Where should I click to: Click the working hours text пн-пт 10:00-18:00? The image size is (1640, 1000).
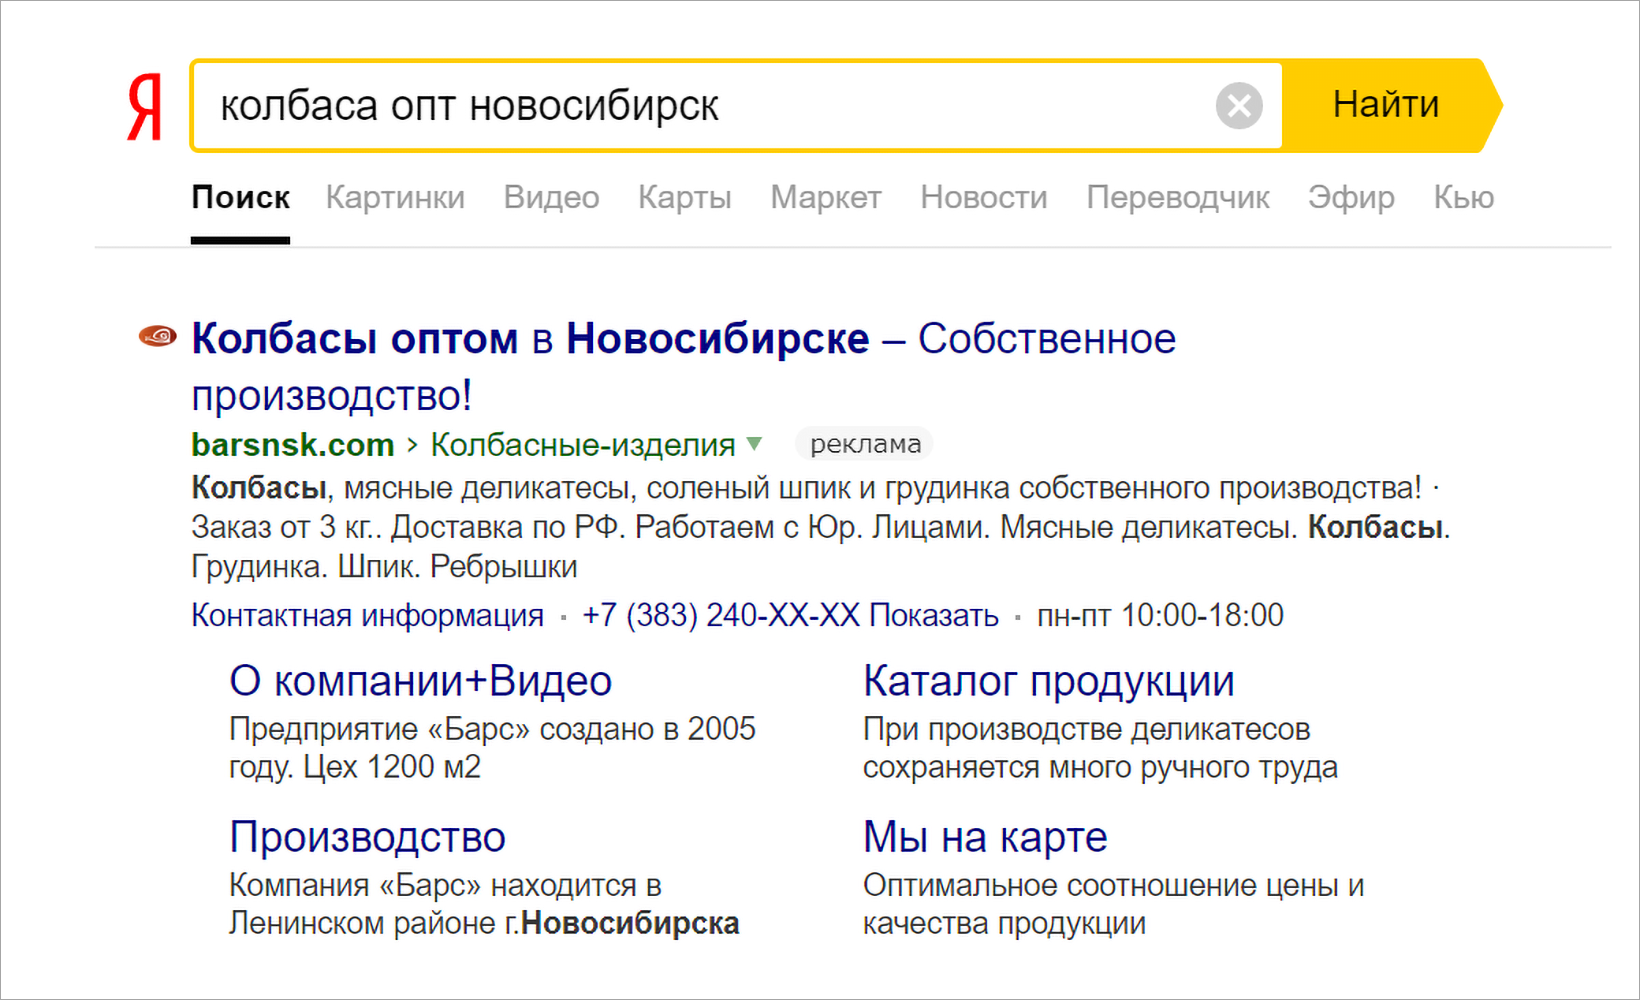1160,615
